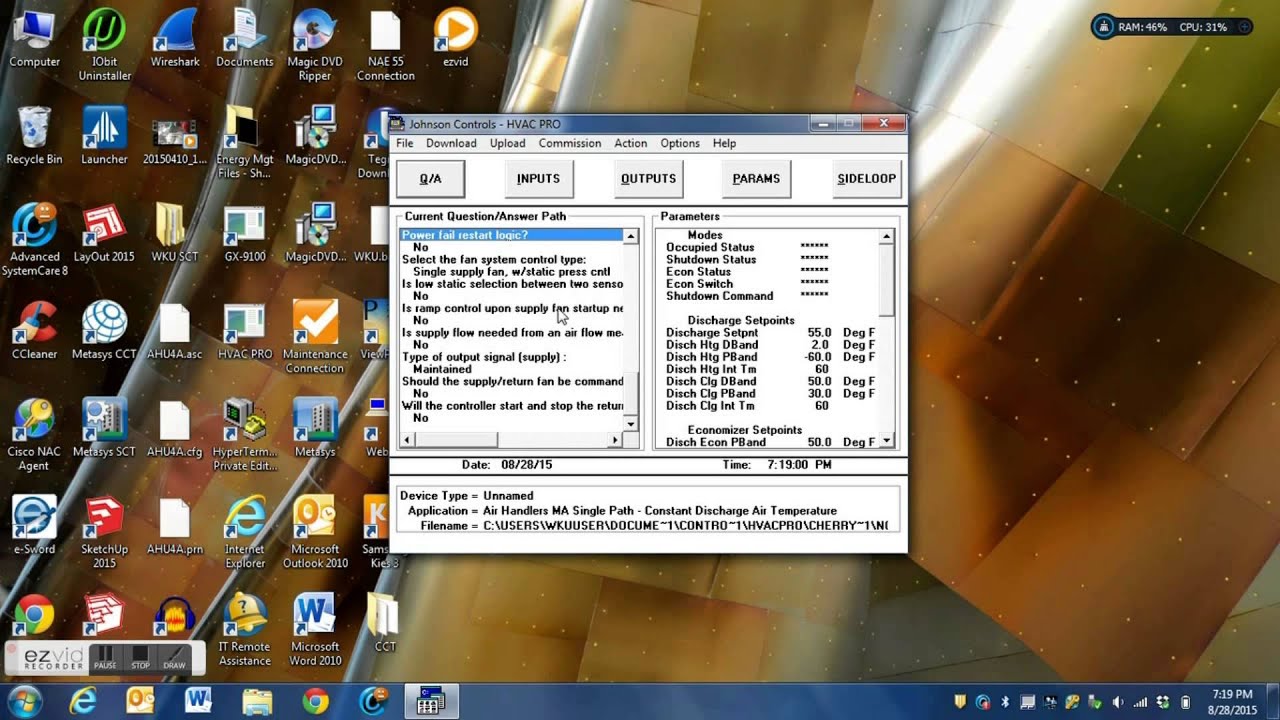Open Chrome from the taskbar
The height and width of the screenshot is (720, 1280).
[x=315, y=701]
